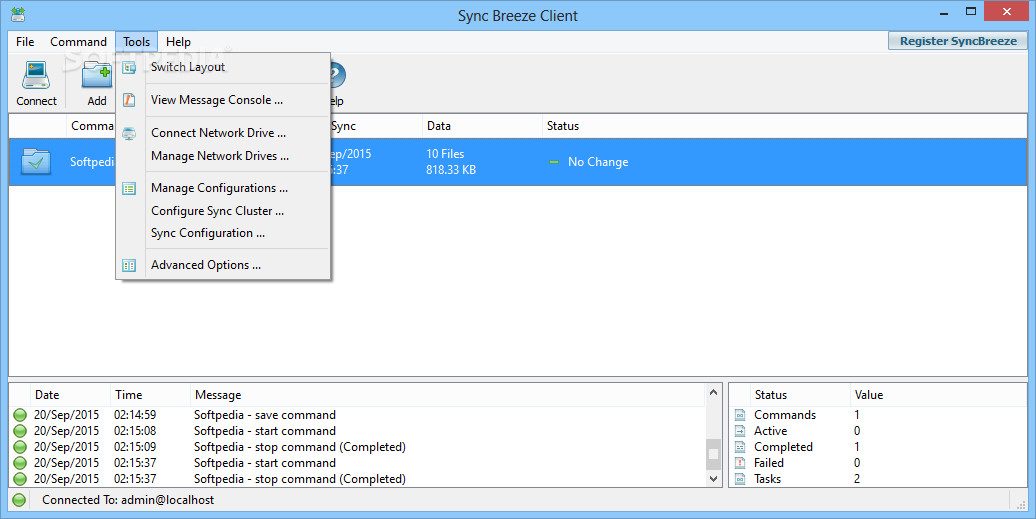This screenshot has width=1036, height=519.
Task: Click the Tasks status row icon
Action: [740, 479]
